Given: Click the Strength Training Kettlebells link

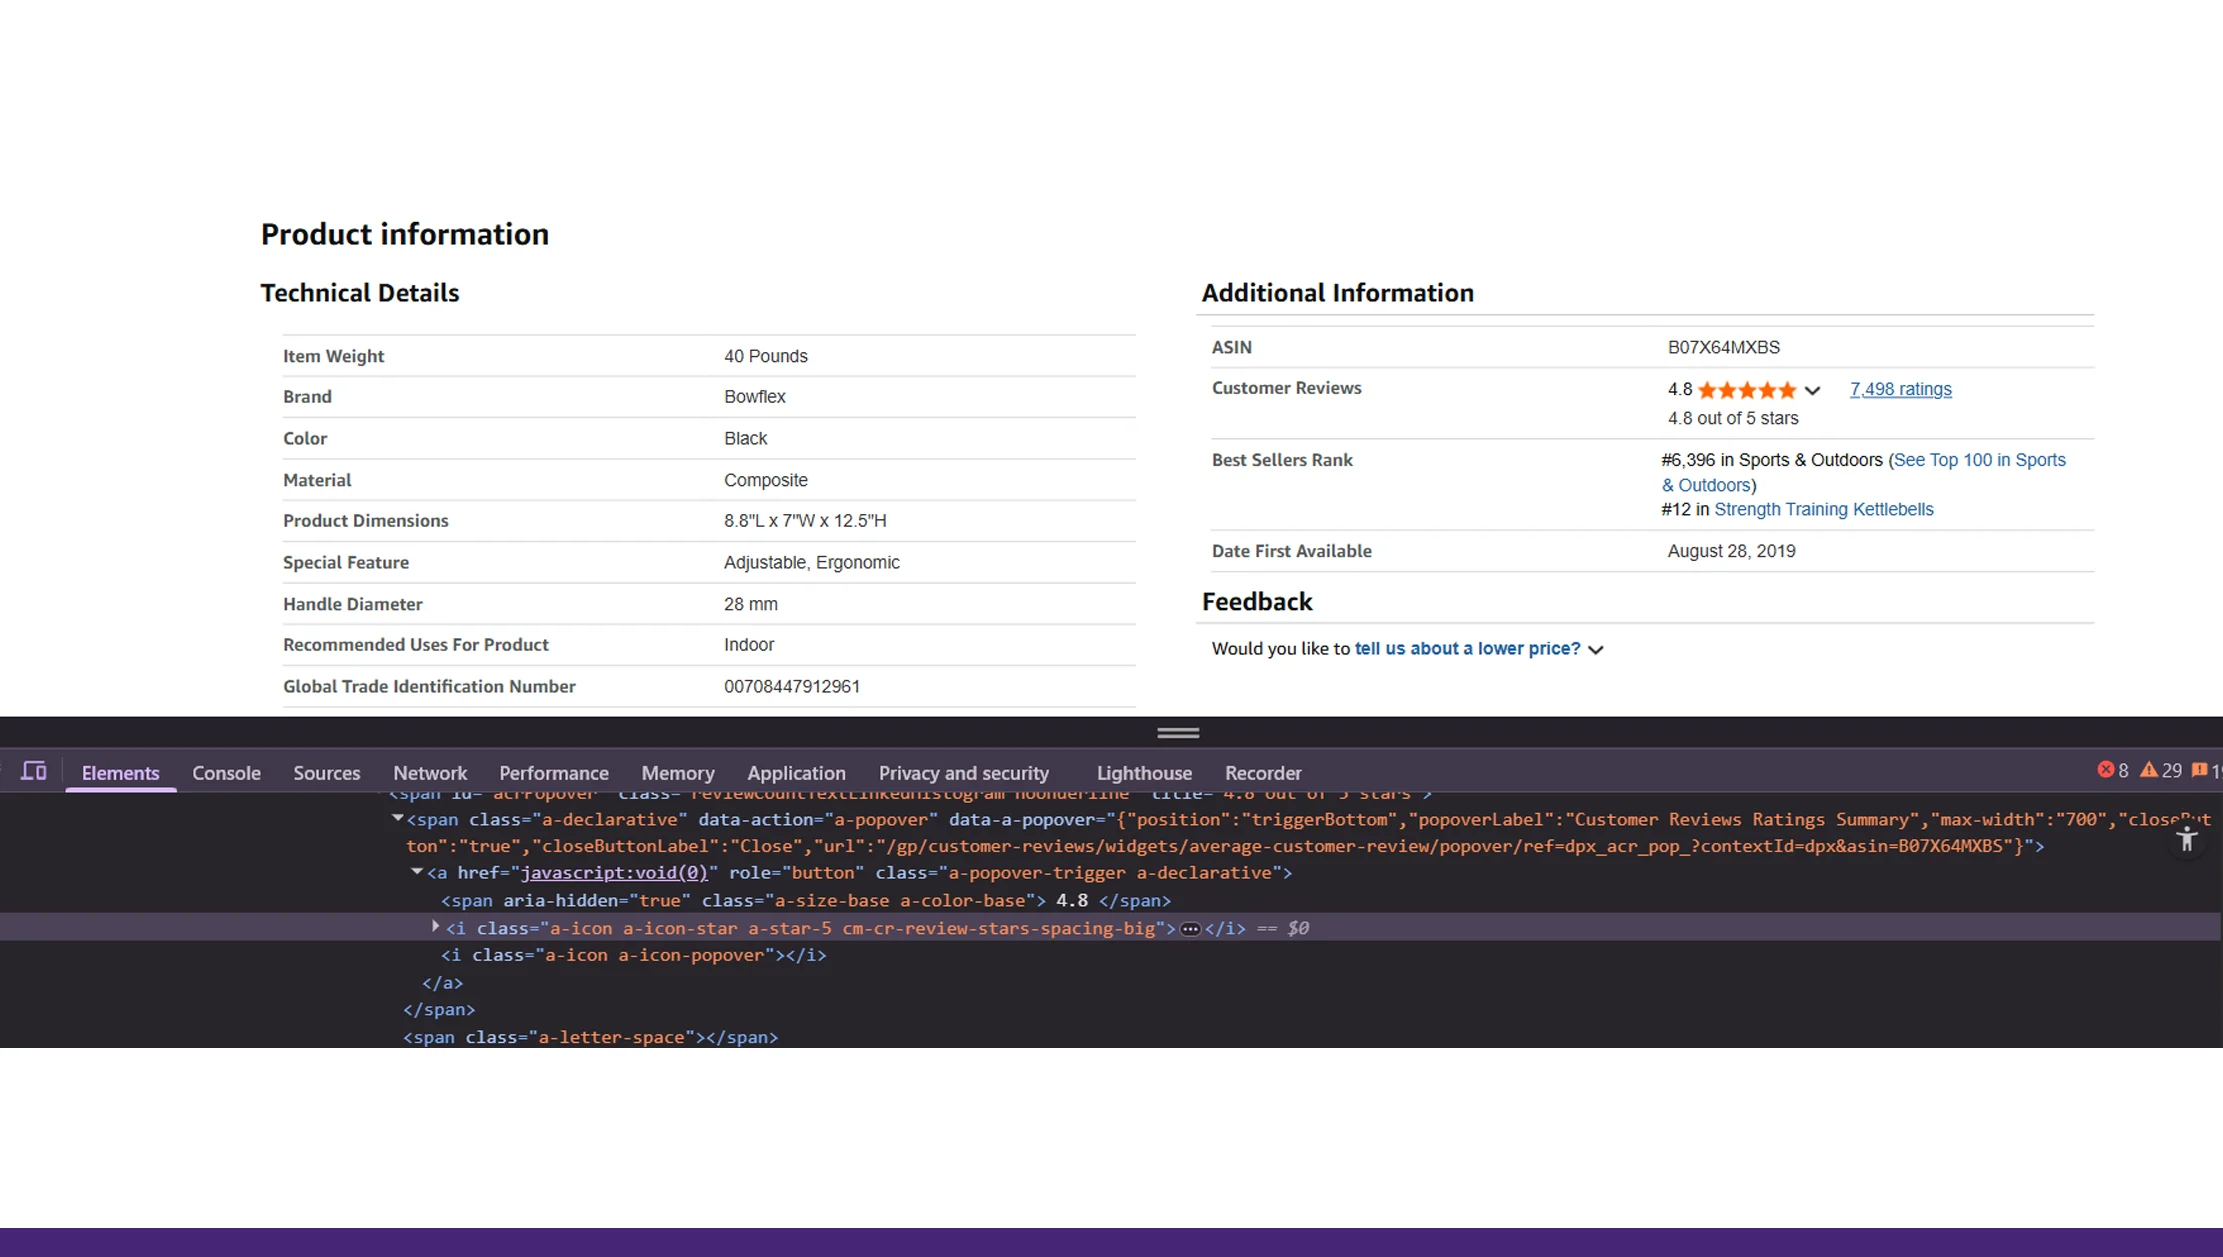Looking at the screenshot, I should [x=1824, y=509].
